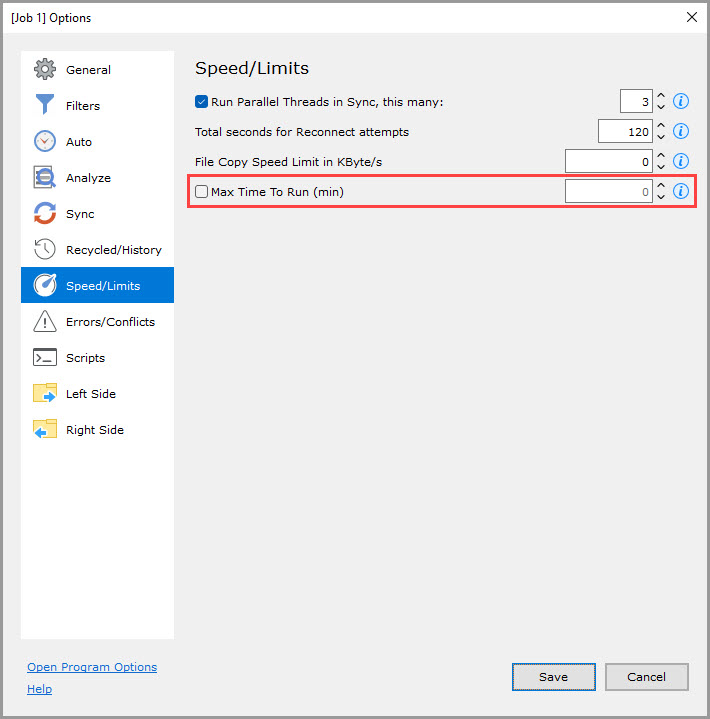Switch to the Left Side section

pyautogui.click(x=90, y=394)
